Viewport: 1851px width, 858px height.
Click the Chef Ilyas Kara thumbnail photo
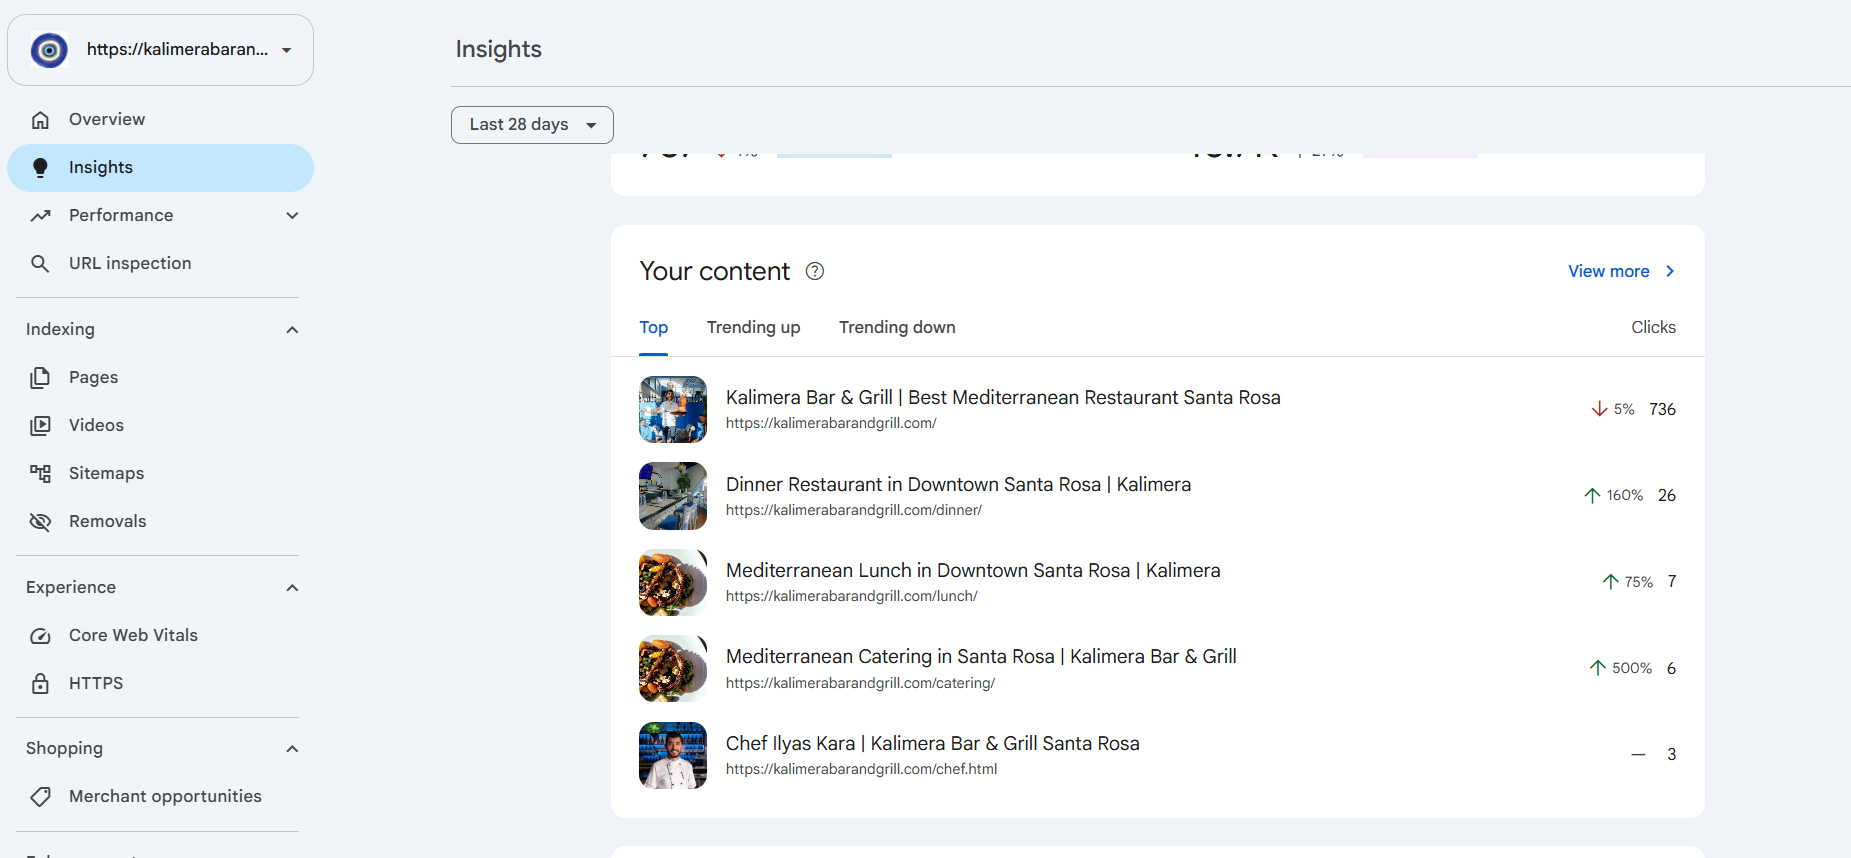673,755
